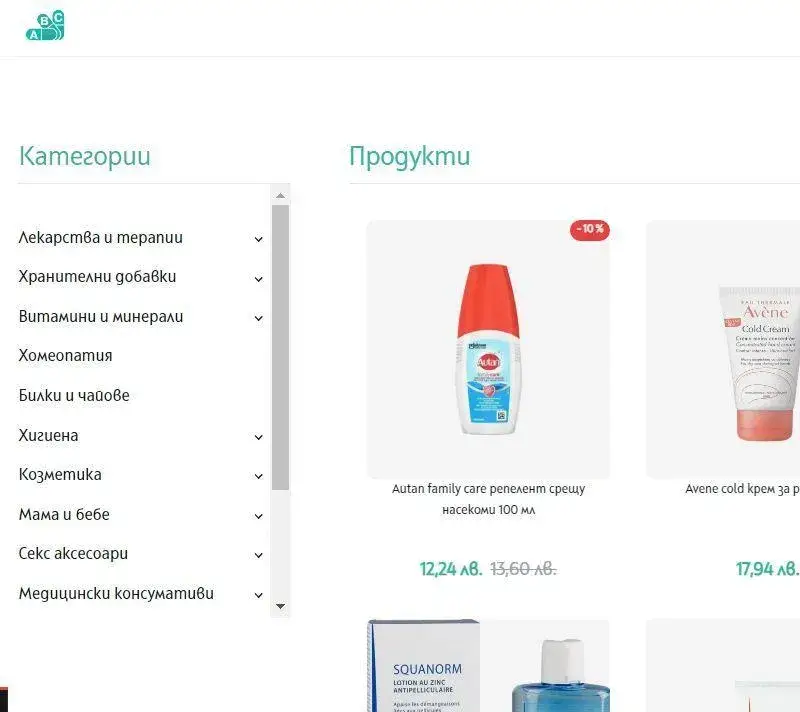Open the Avene Cold Cream image

tap(723, 349)
